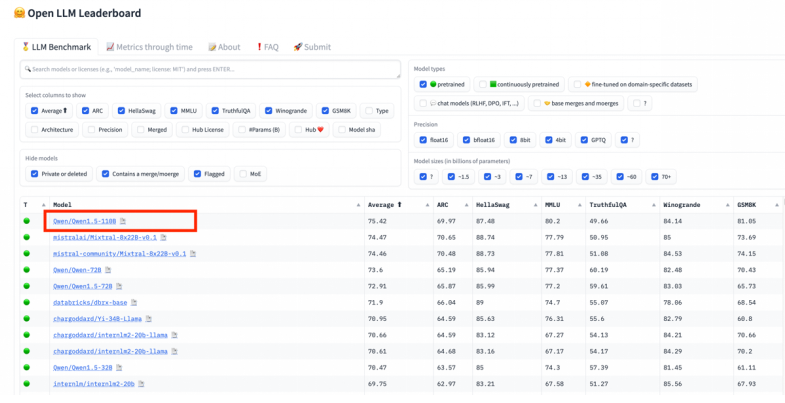
Task: Enable the MoE checkbox
Action: pos(243,174)
